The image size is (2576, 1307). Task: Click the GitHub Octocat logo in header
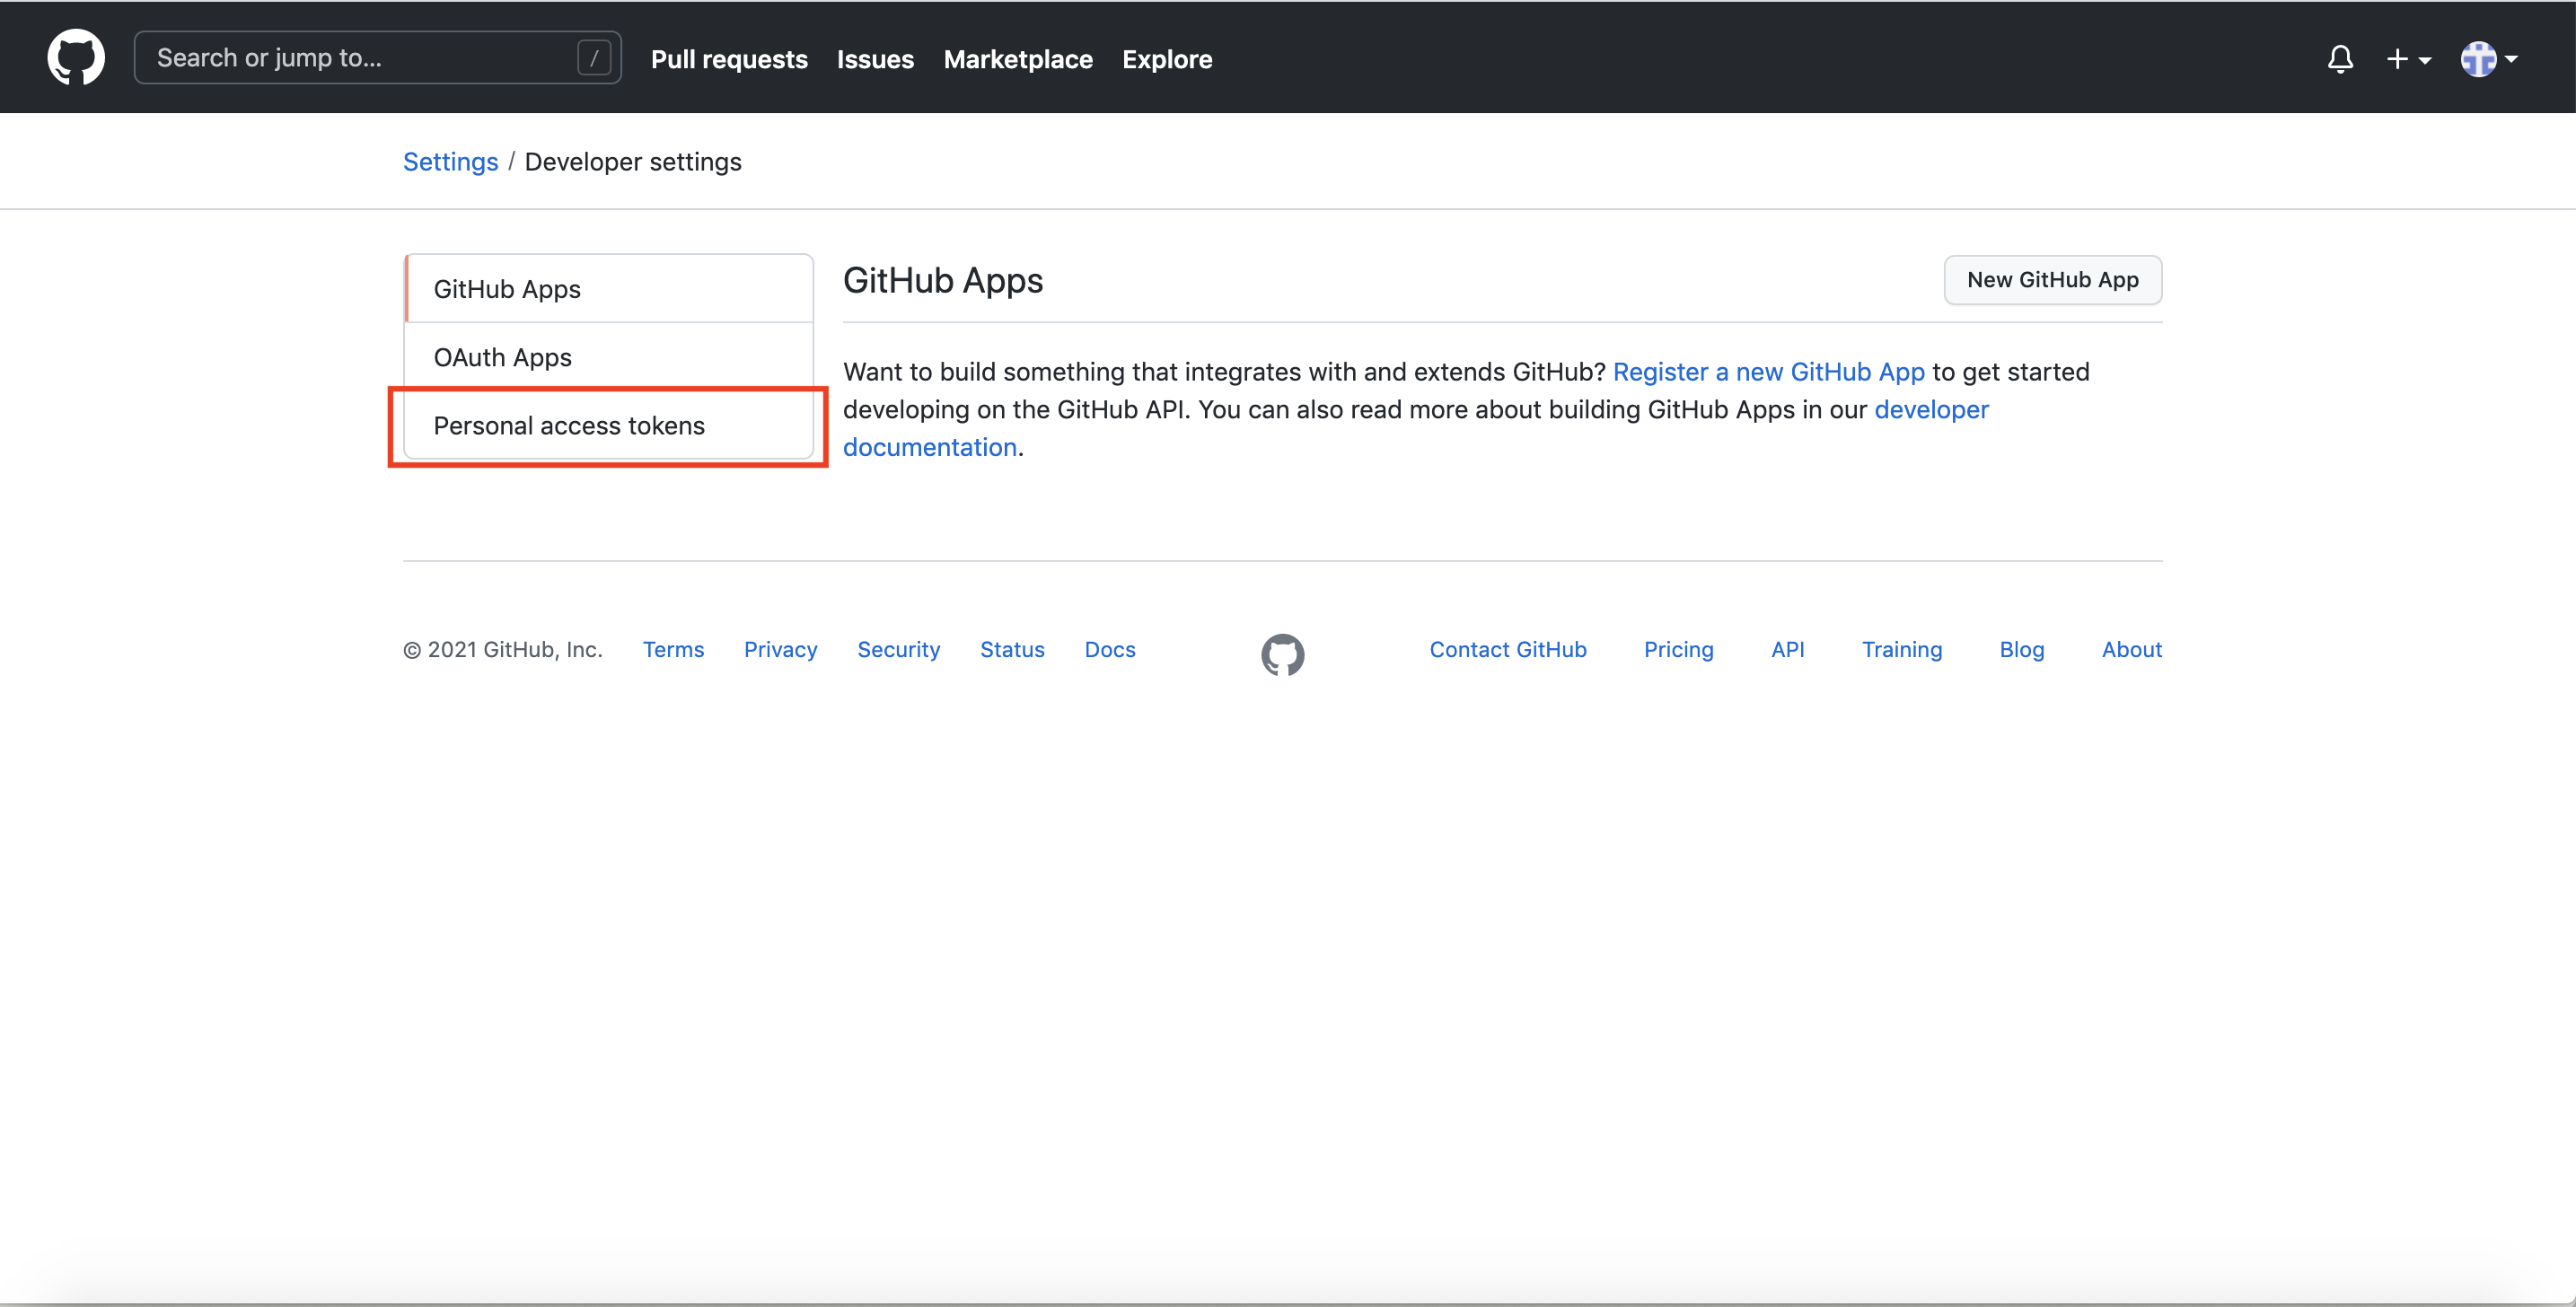click(x=76, y=58)
